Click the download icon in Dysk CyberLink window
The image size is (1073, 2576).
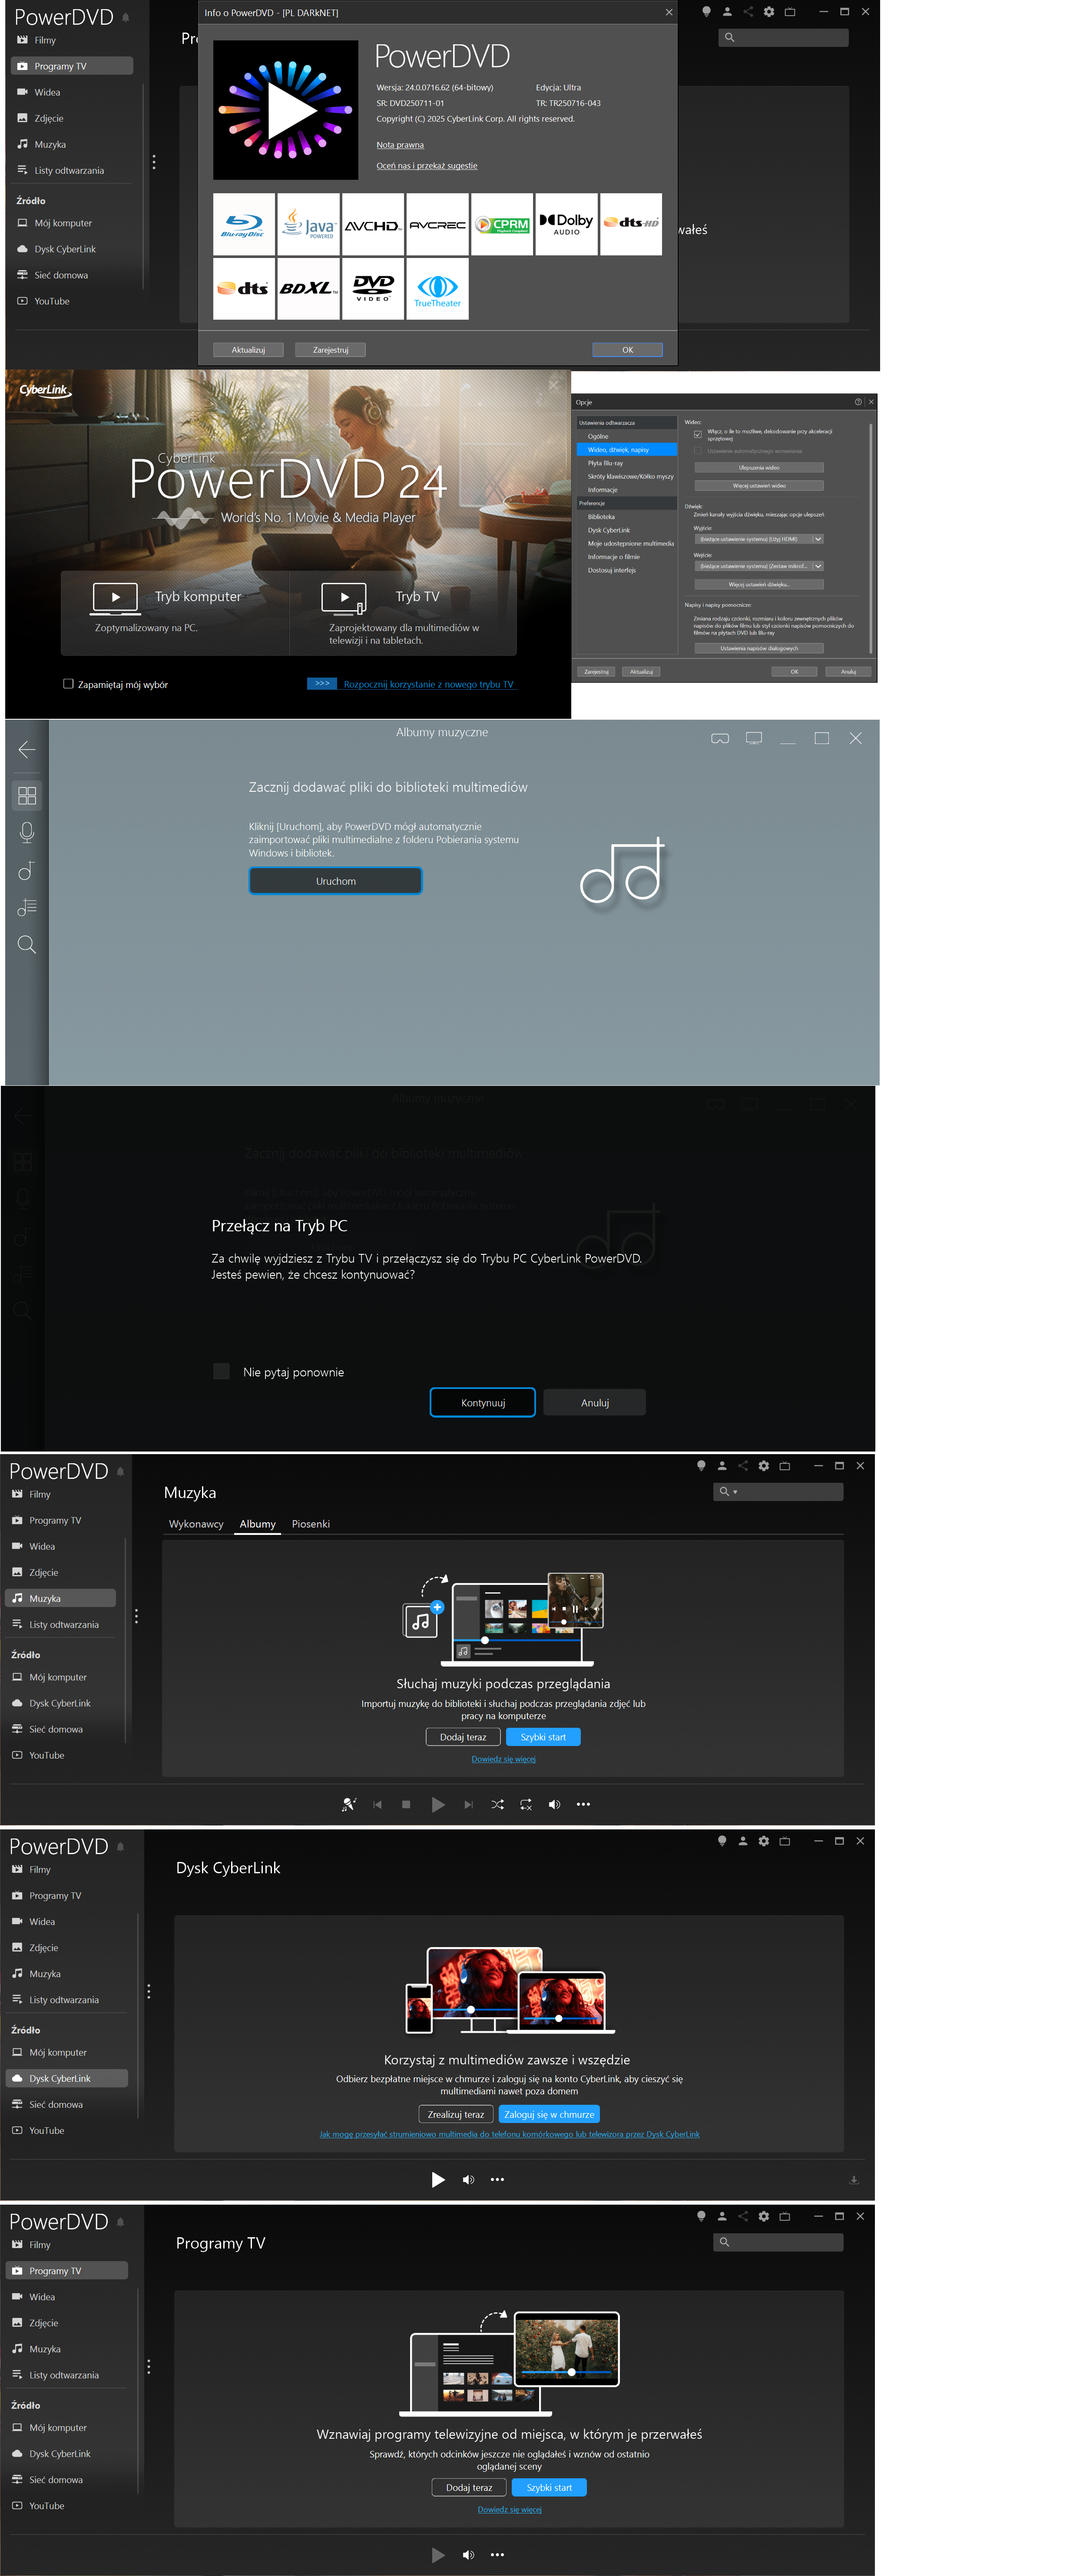tap(853, 2179)
